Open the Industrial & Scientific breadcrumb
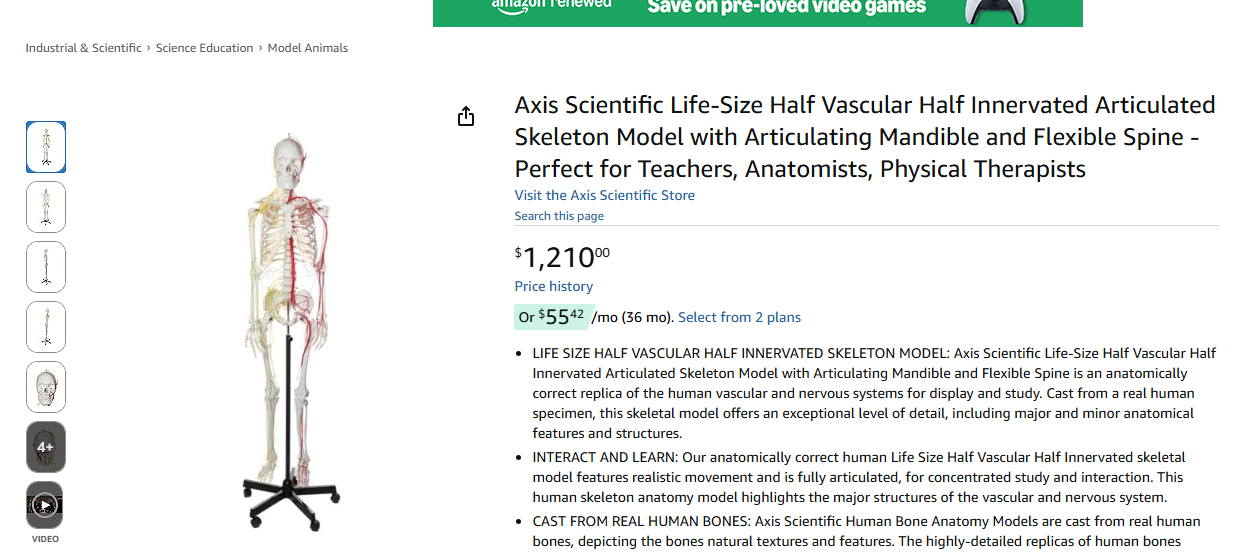Screen dimensions: 1236x554 click(x=83, y=48)
